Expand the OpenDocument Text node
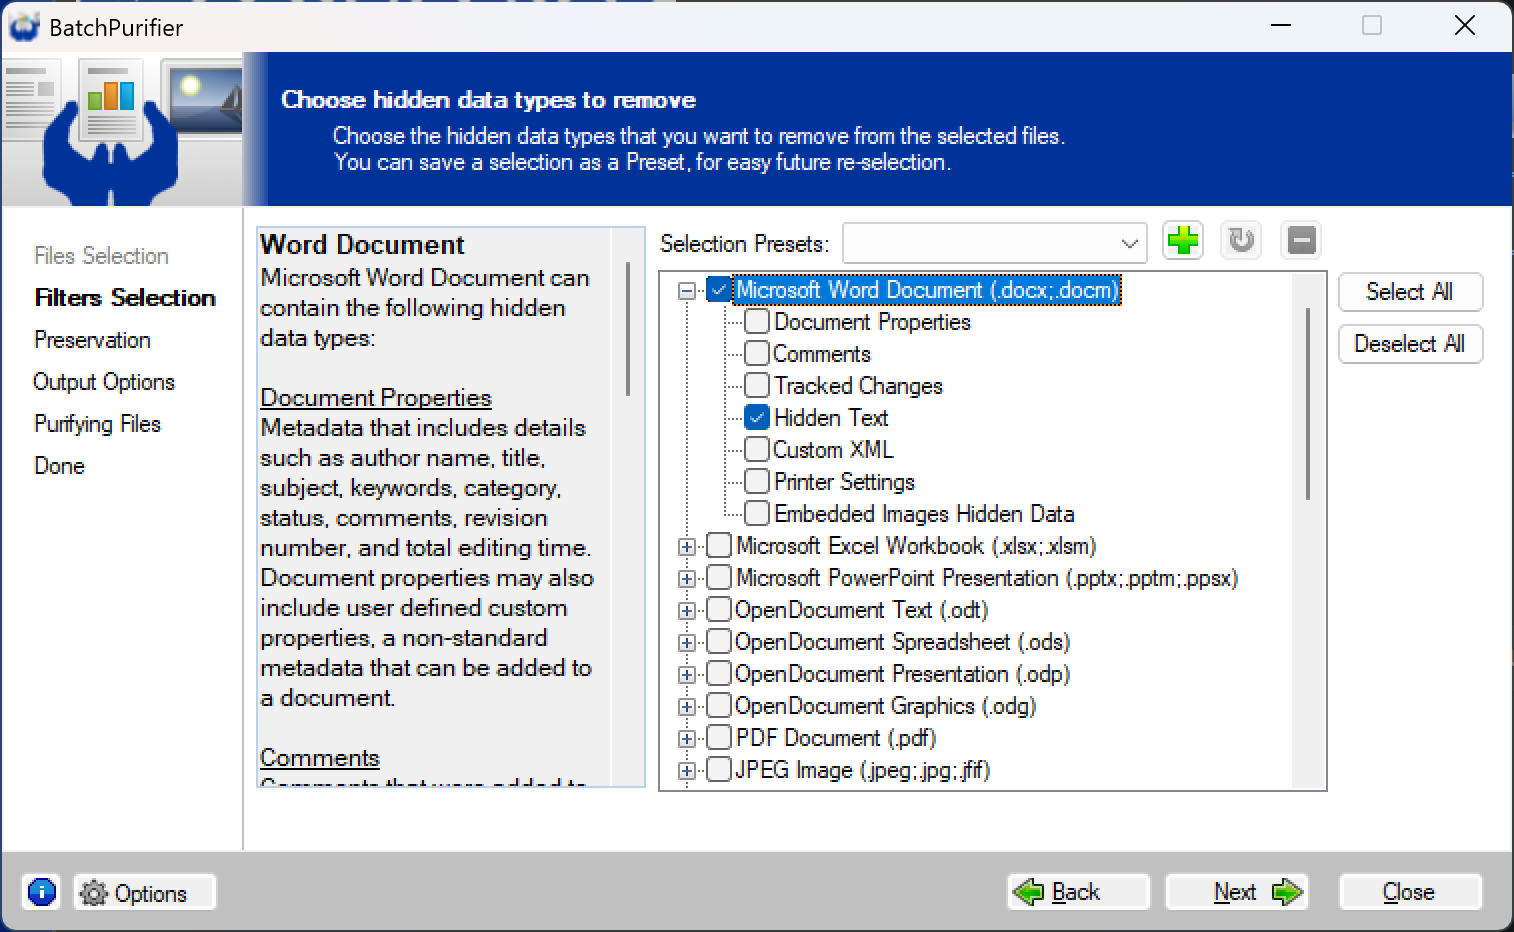Screen dimensions: 1514x932 [x=687, y=611]
